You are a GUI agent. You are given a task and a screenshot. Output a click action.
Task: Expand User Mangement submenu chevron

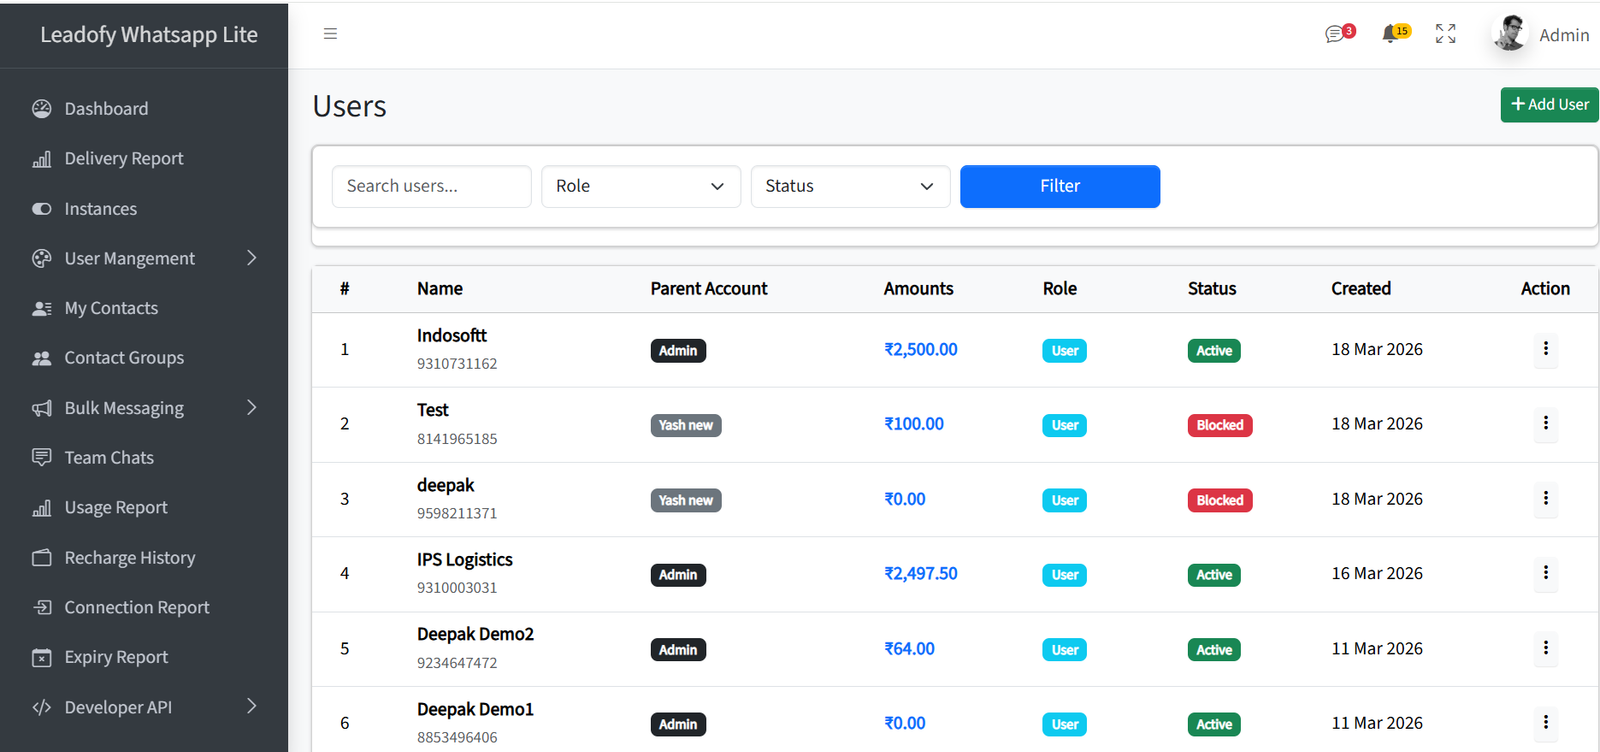pos(252,258)
